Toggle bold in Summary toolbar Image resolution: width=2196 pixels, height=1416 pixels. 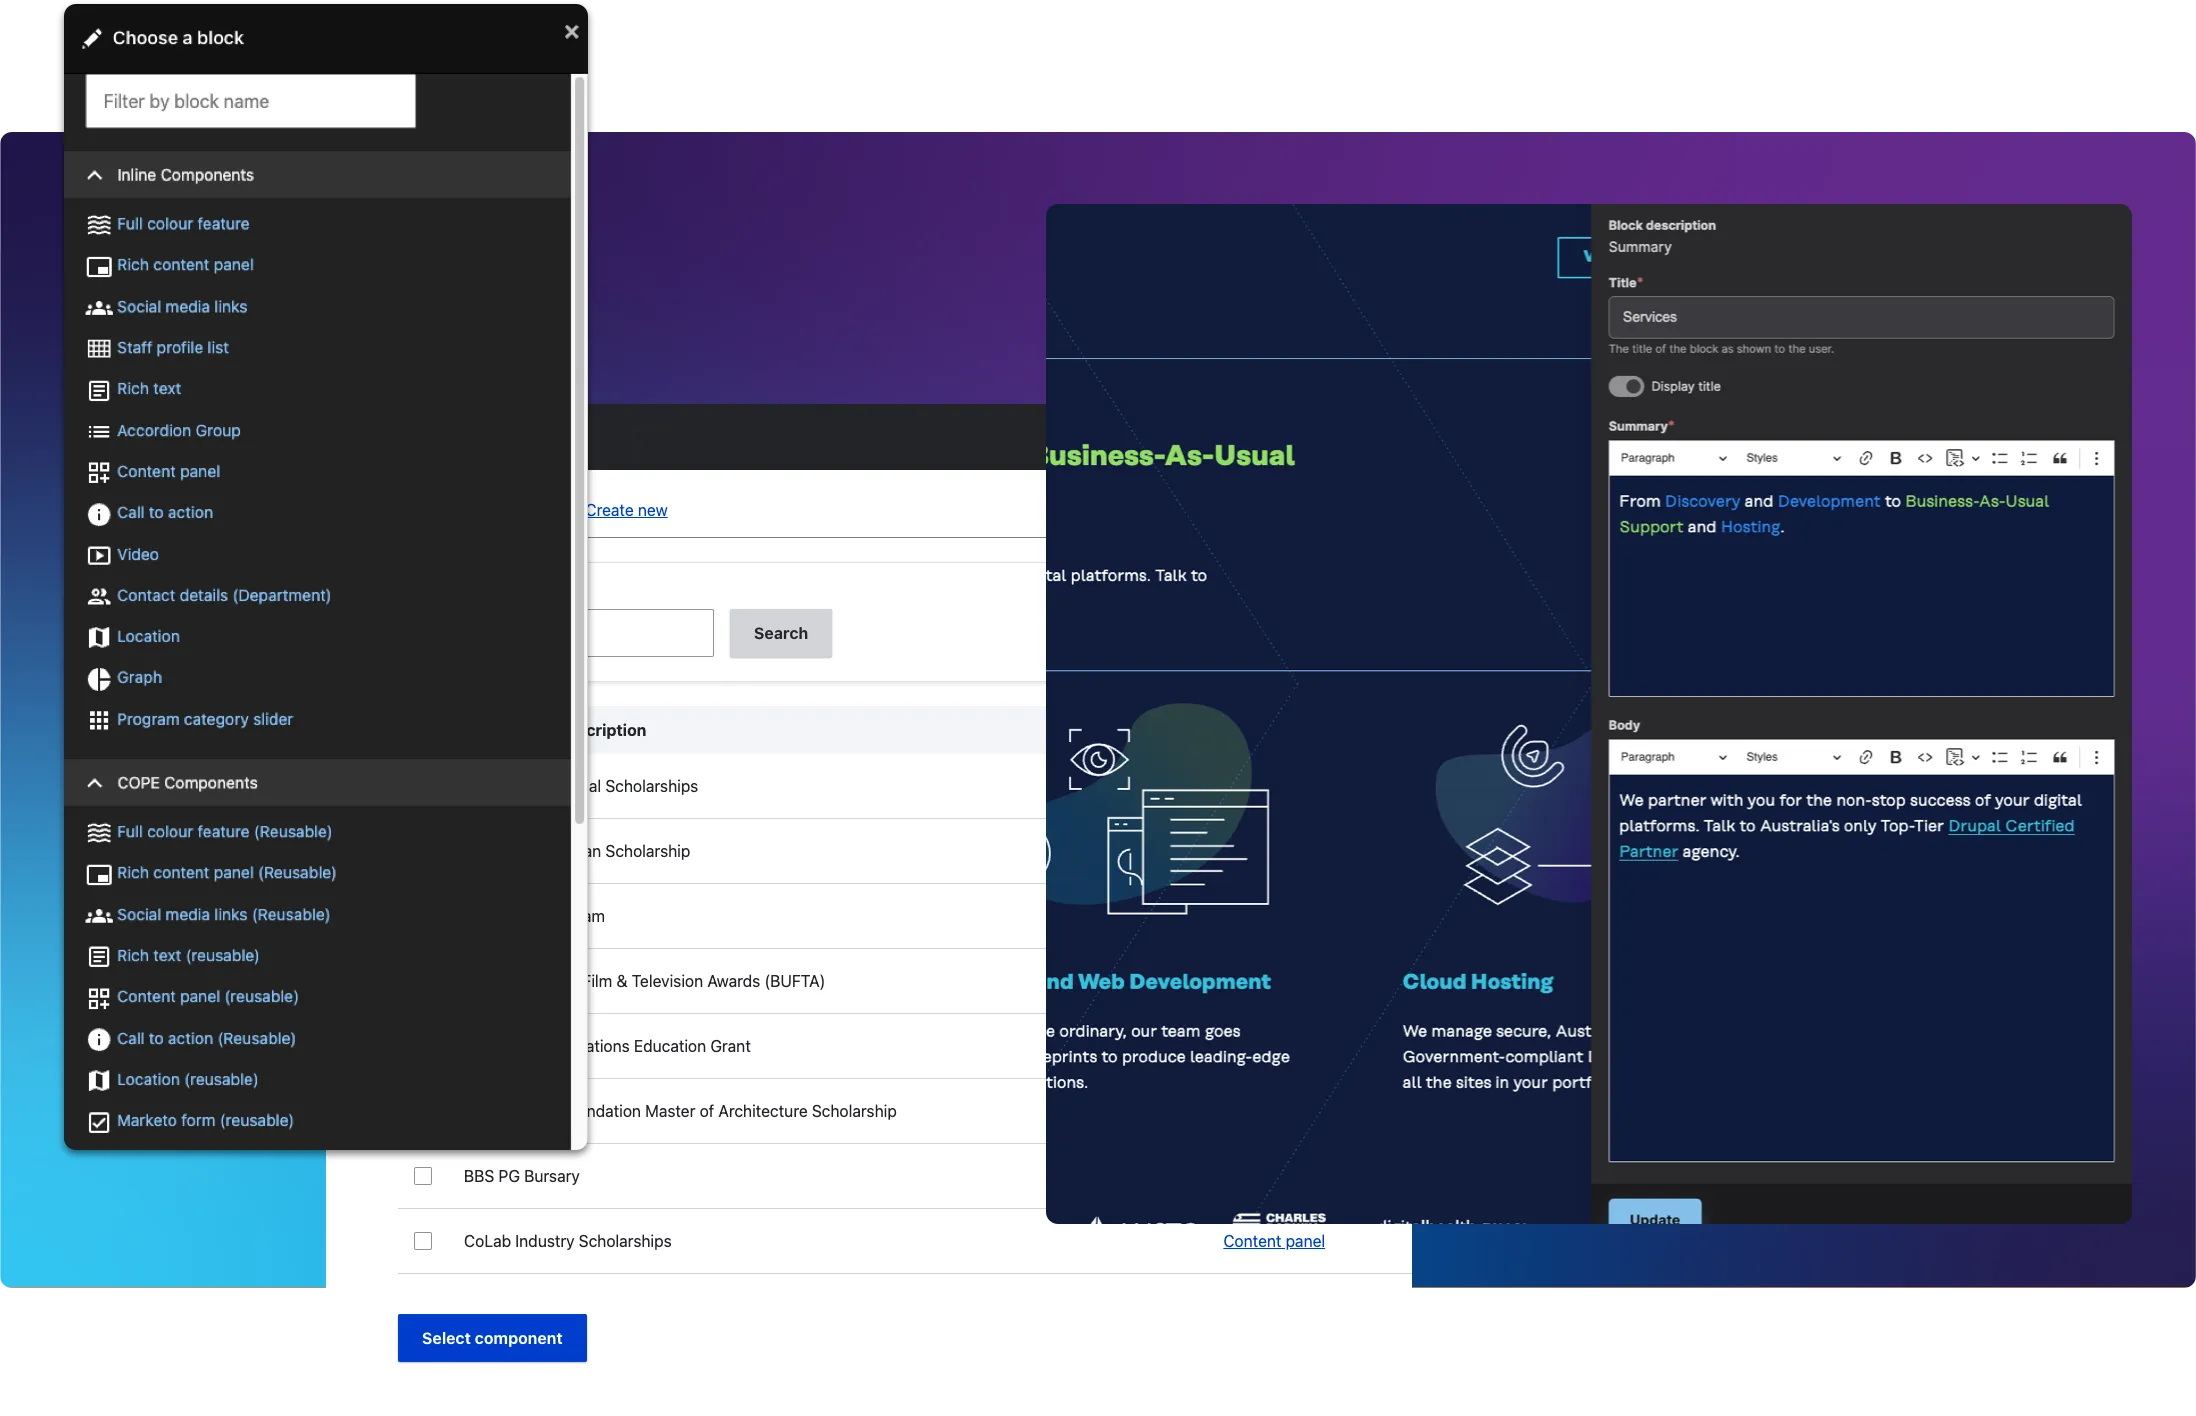tap(1895, 459)
